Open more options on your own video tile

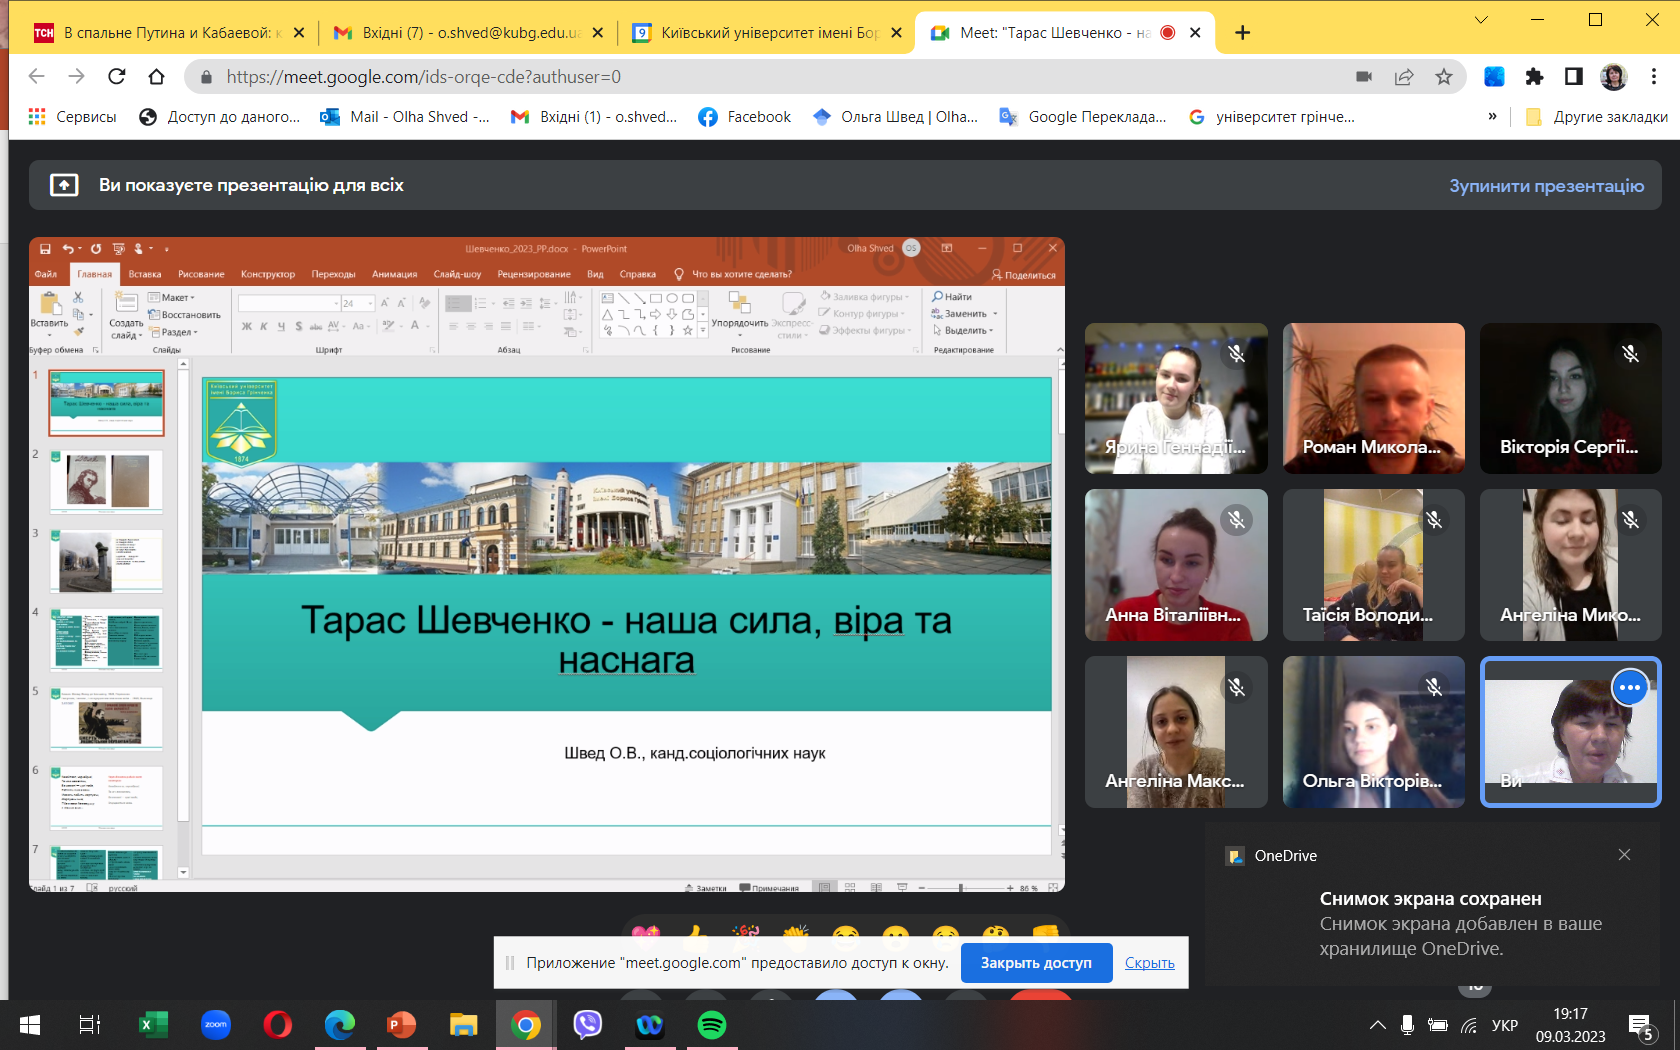1629,687
